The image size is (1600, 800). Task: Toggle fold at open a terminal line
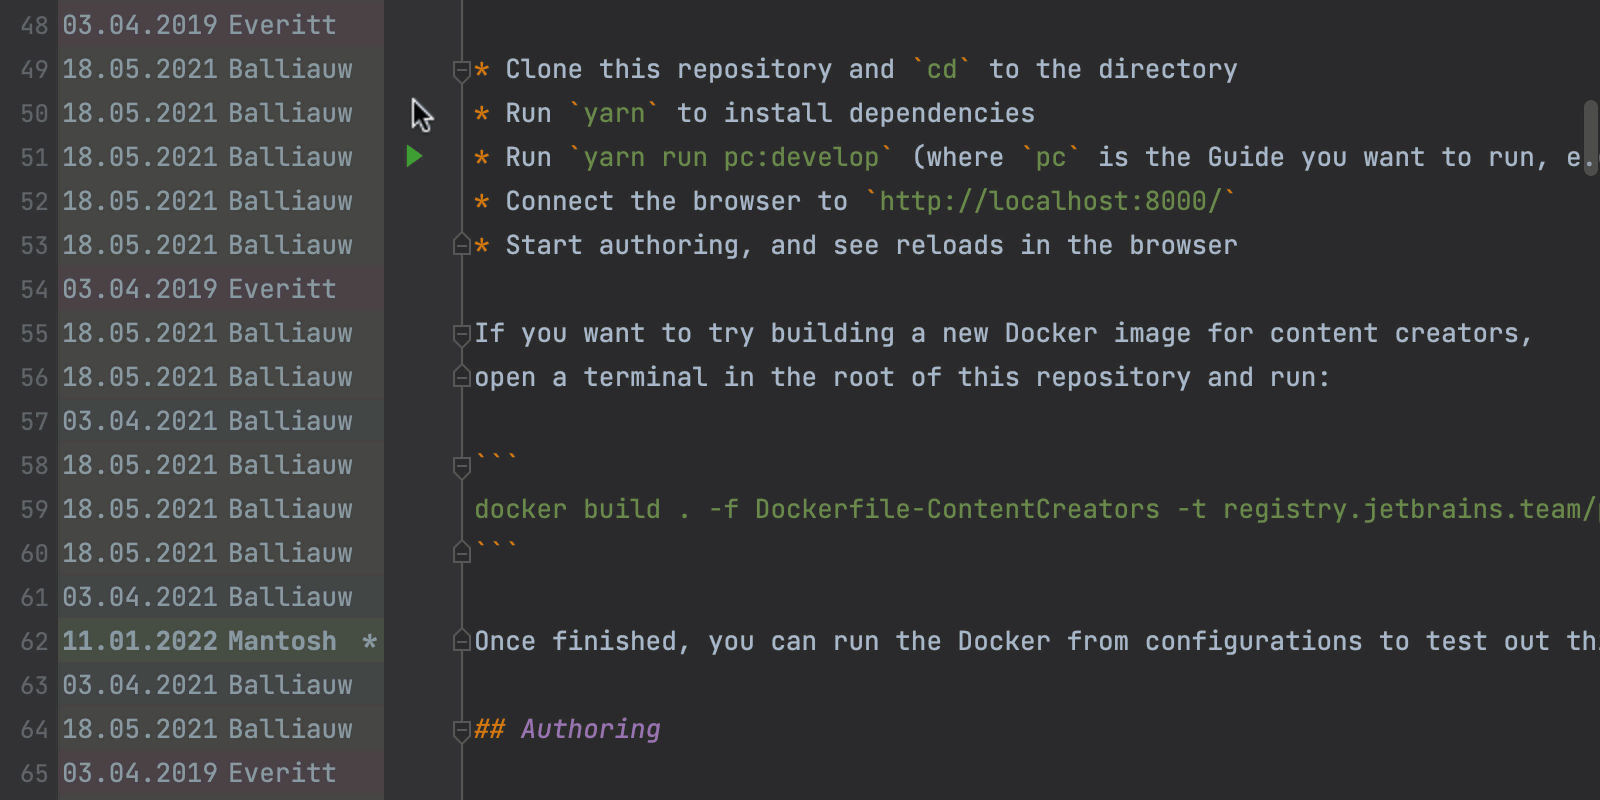pyautogui.click(x=462, y=377)
